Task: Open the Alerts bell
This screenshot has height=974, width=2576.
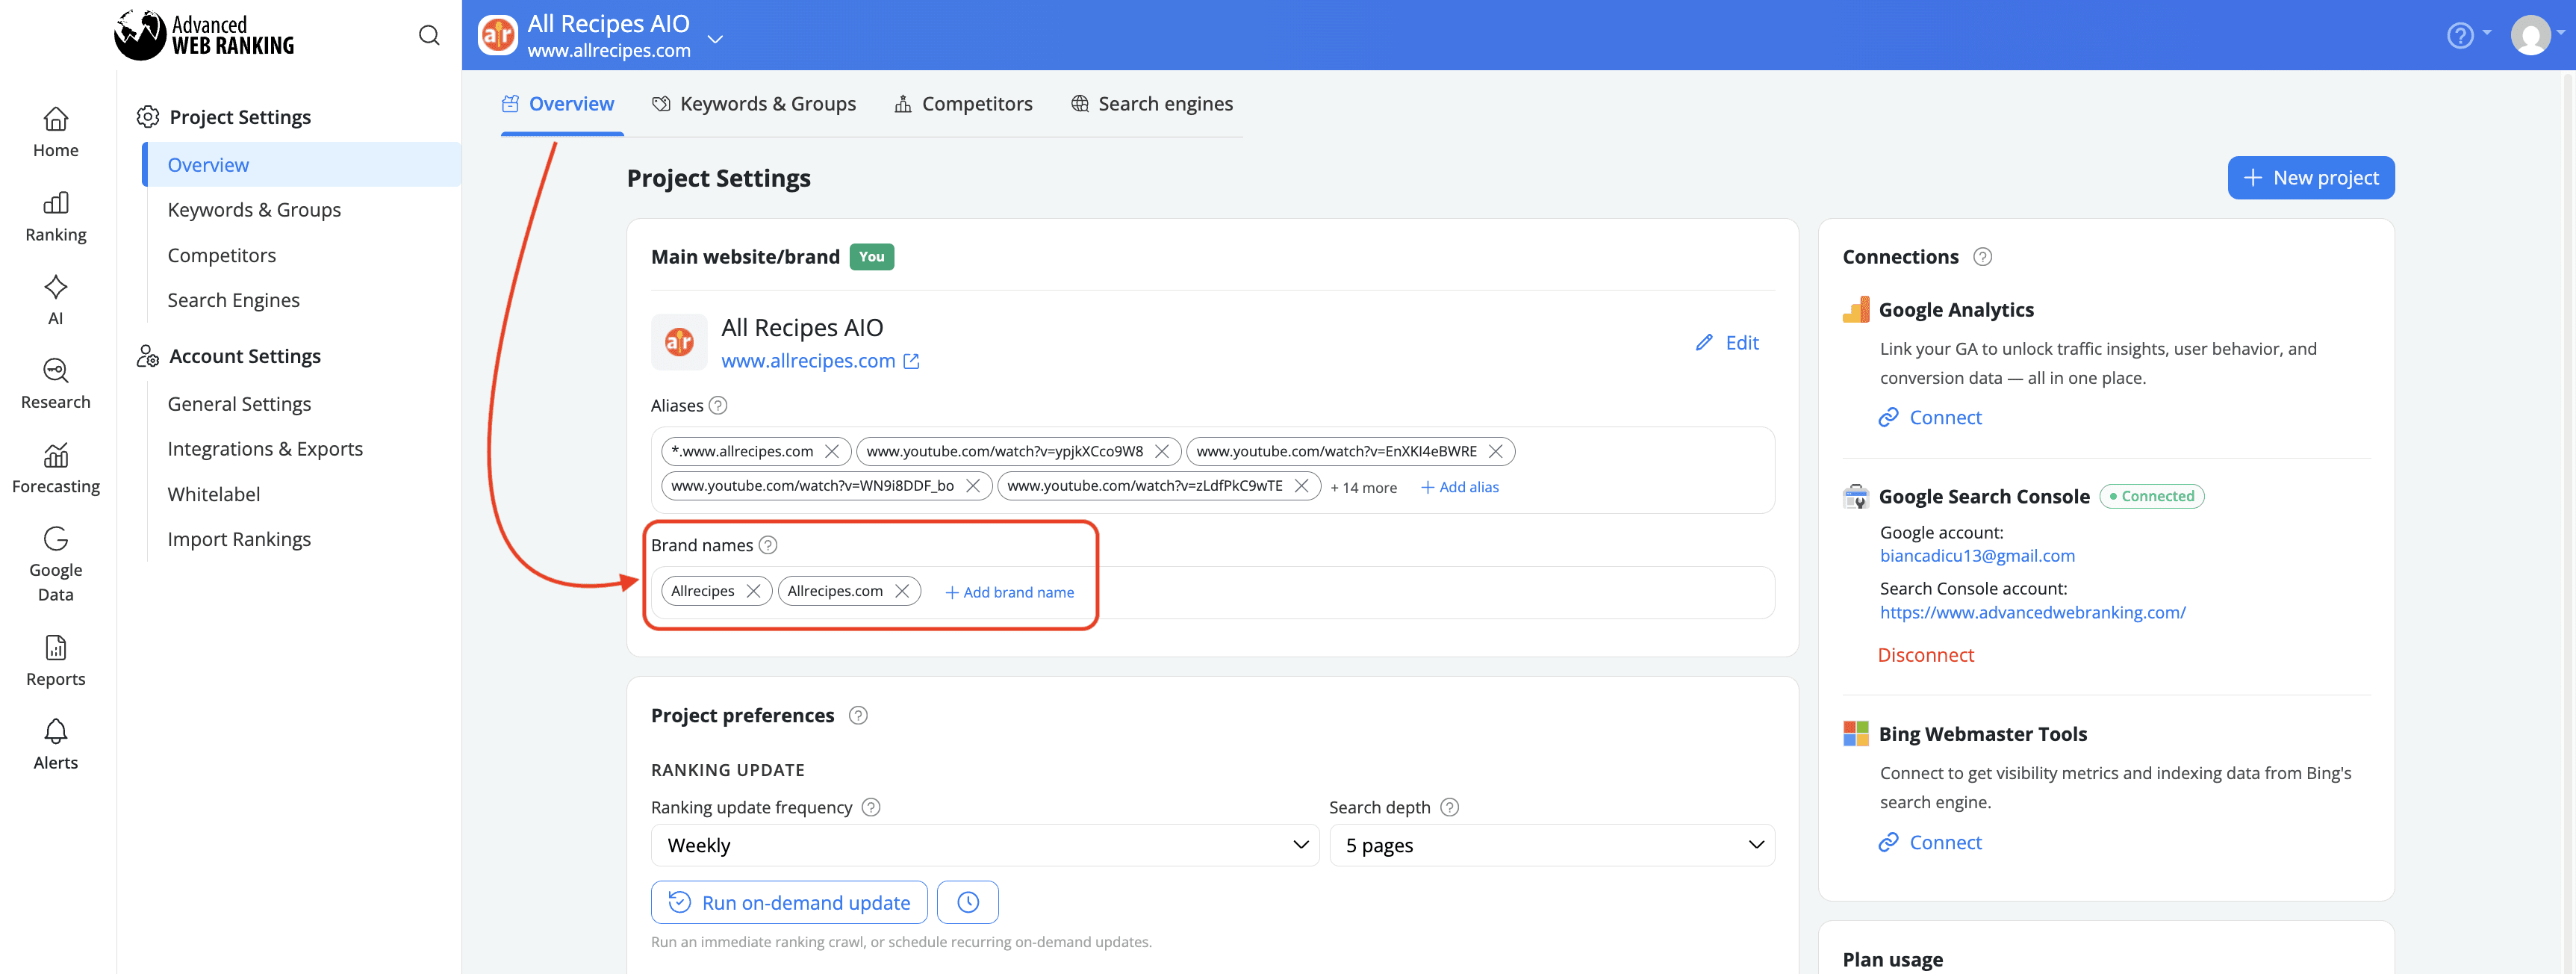Action: [x=56, y=745]
